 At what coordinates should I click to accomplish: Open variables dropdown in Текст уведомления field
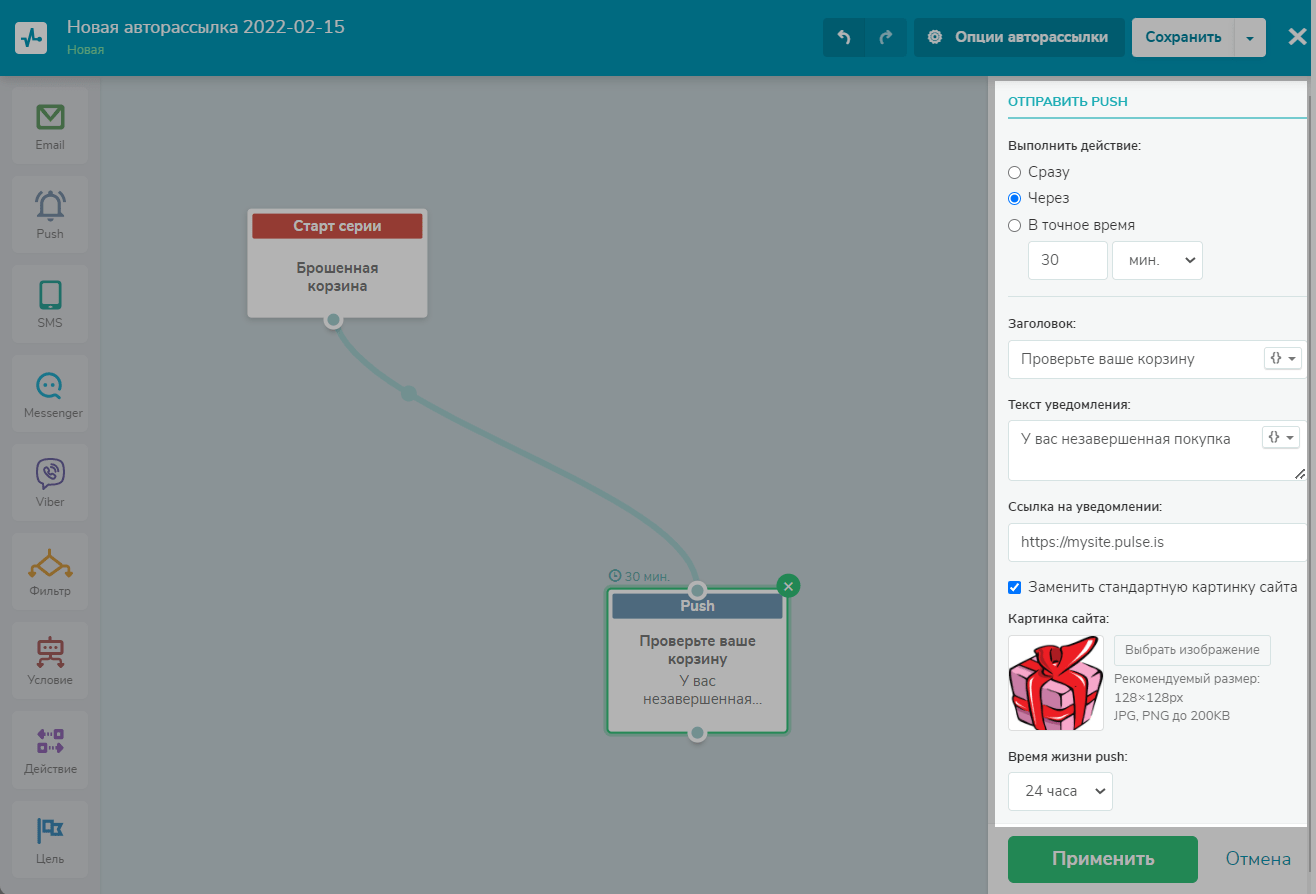(x=1283, y=437)
